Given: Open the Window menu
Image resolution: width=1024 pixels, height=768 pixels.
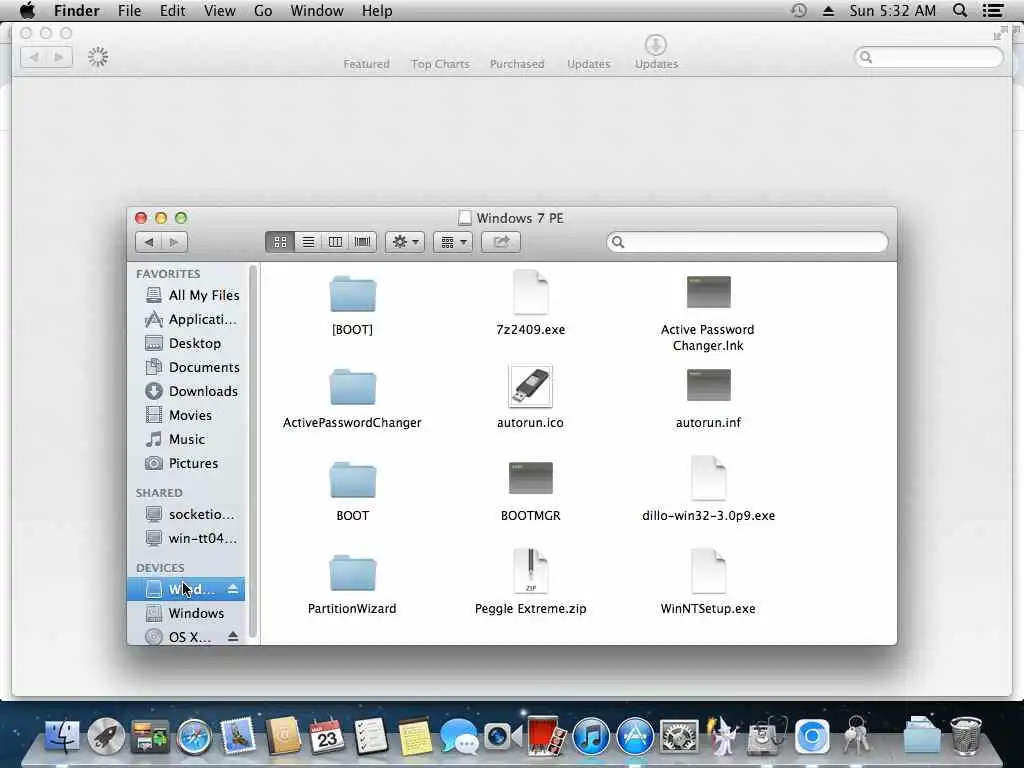Looking at the screenshot, I should pyautogui.click(x=317, y=10).
